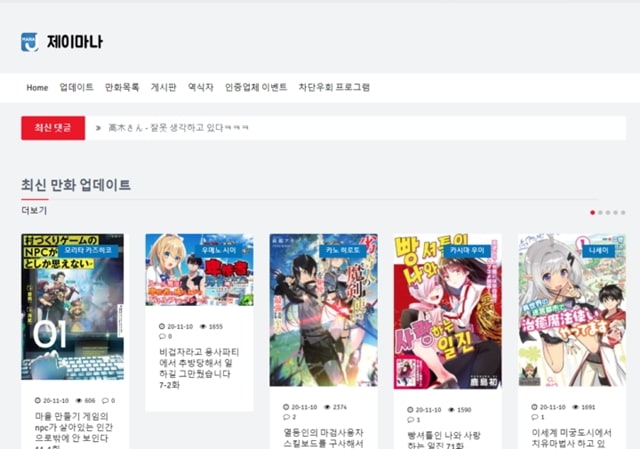Viewport: 640px width, 449px height.
Task: Open title 비겁자라고 용사파티에서 추방당해서
Action: (199, 369)
